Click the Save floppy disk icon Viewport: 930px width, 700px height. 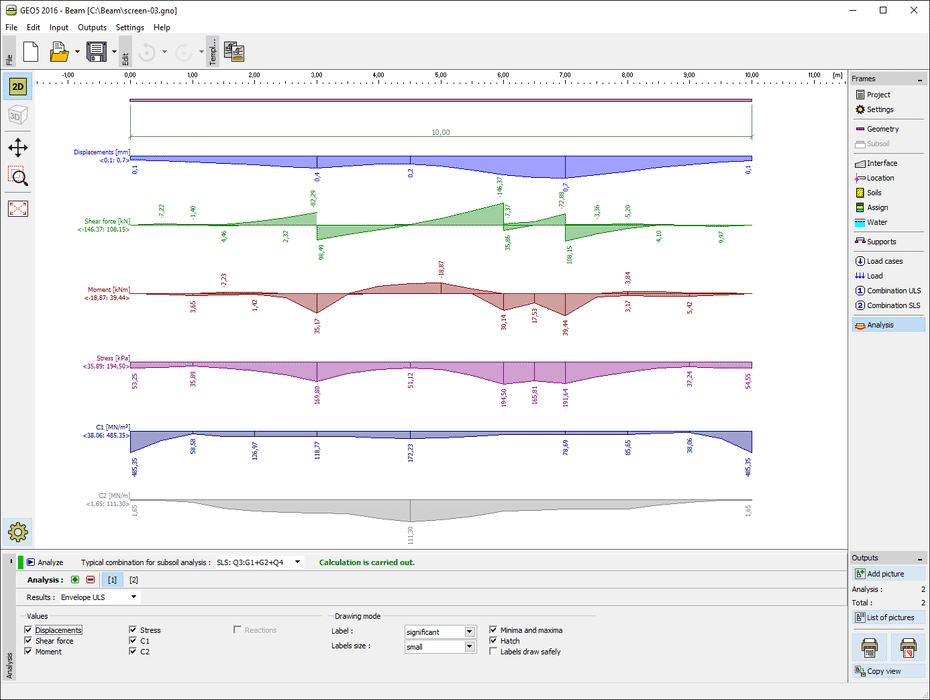96,52
